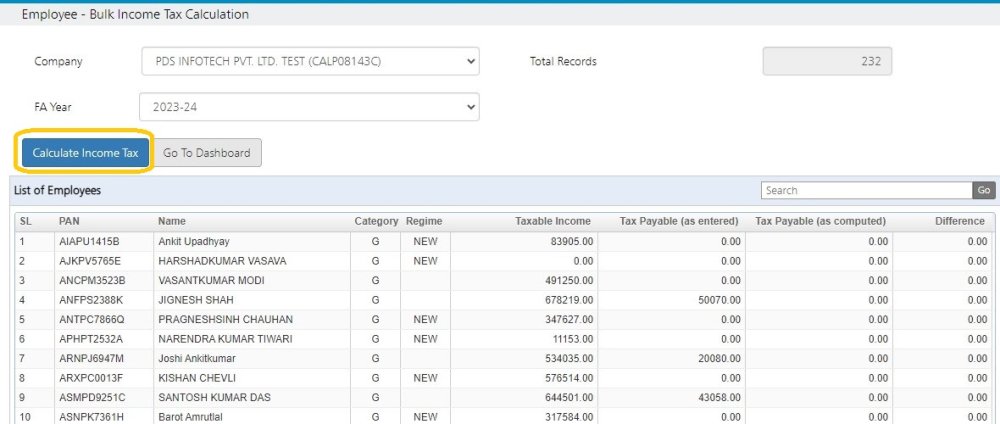Select the name SANTOSH KUMAR DAS
This screenshot has width=1000, height=424.
tap(214, 397)
